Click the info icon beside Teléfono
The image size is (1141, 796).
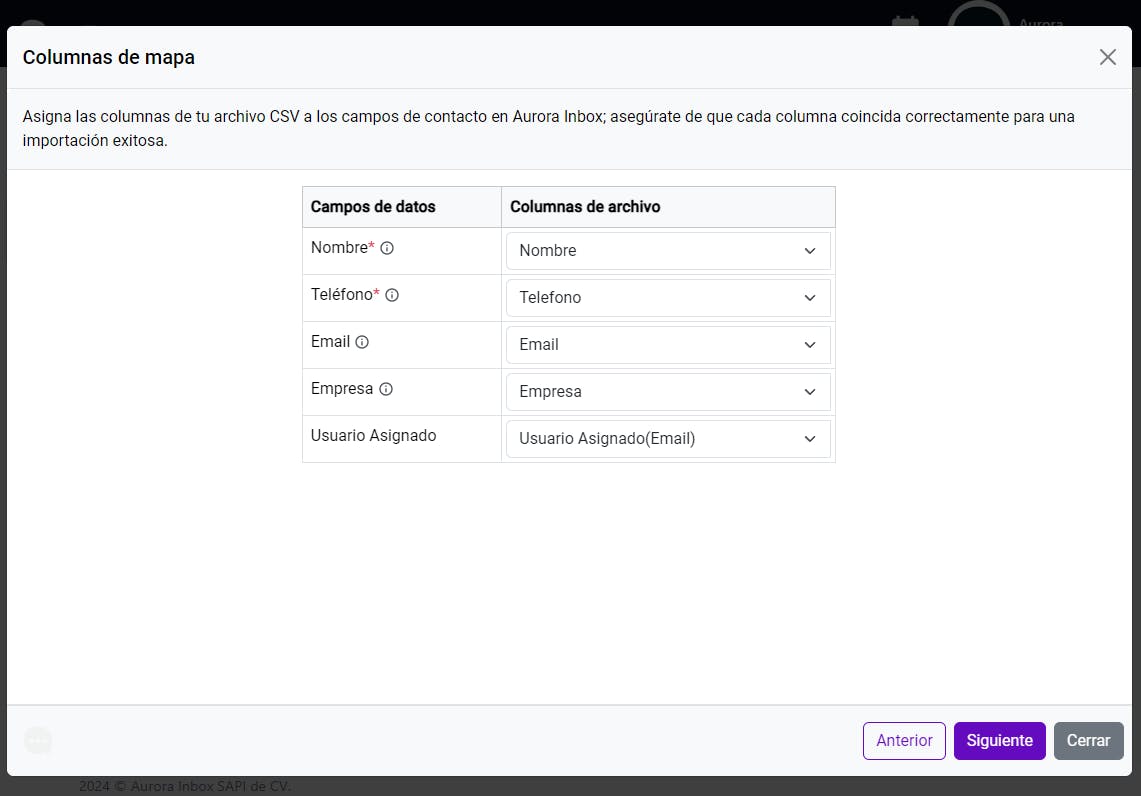click(x=392, y=295)
